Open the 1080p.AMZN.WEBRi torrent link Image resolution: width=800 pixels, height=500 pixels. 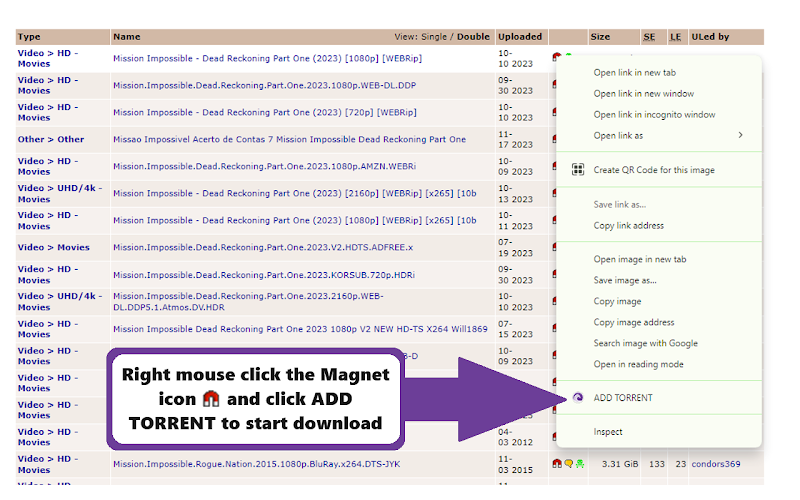[x=264, y=166]
